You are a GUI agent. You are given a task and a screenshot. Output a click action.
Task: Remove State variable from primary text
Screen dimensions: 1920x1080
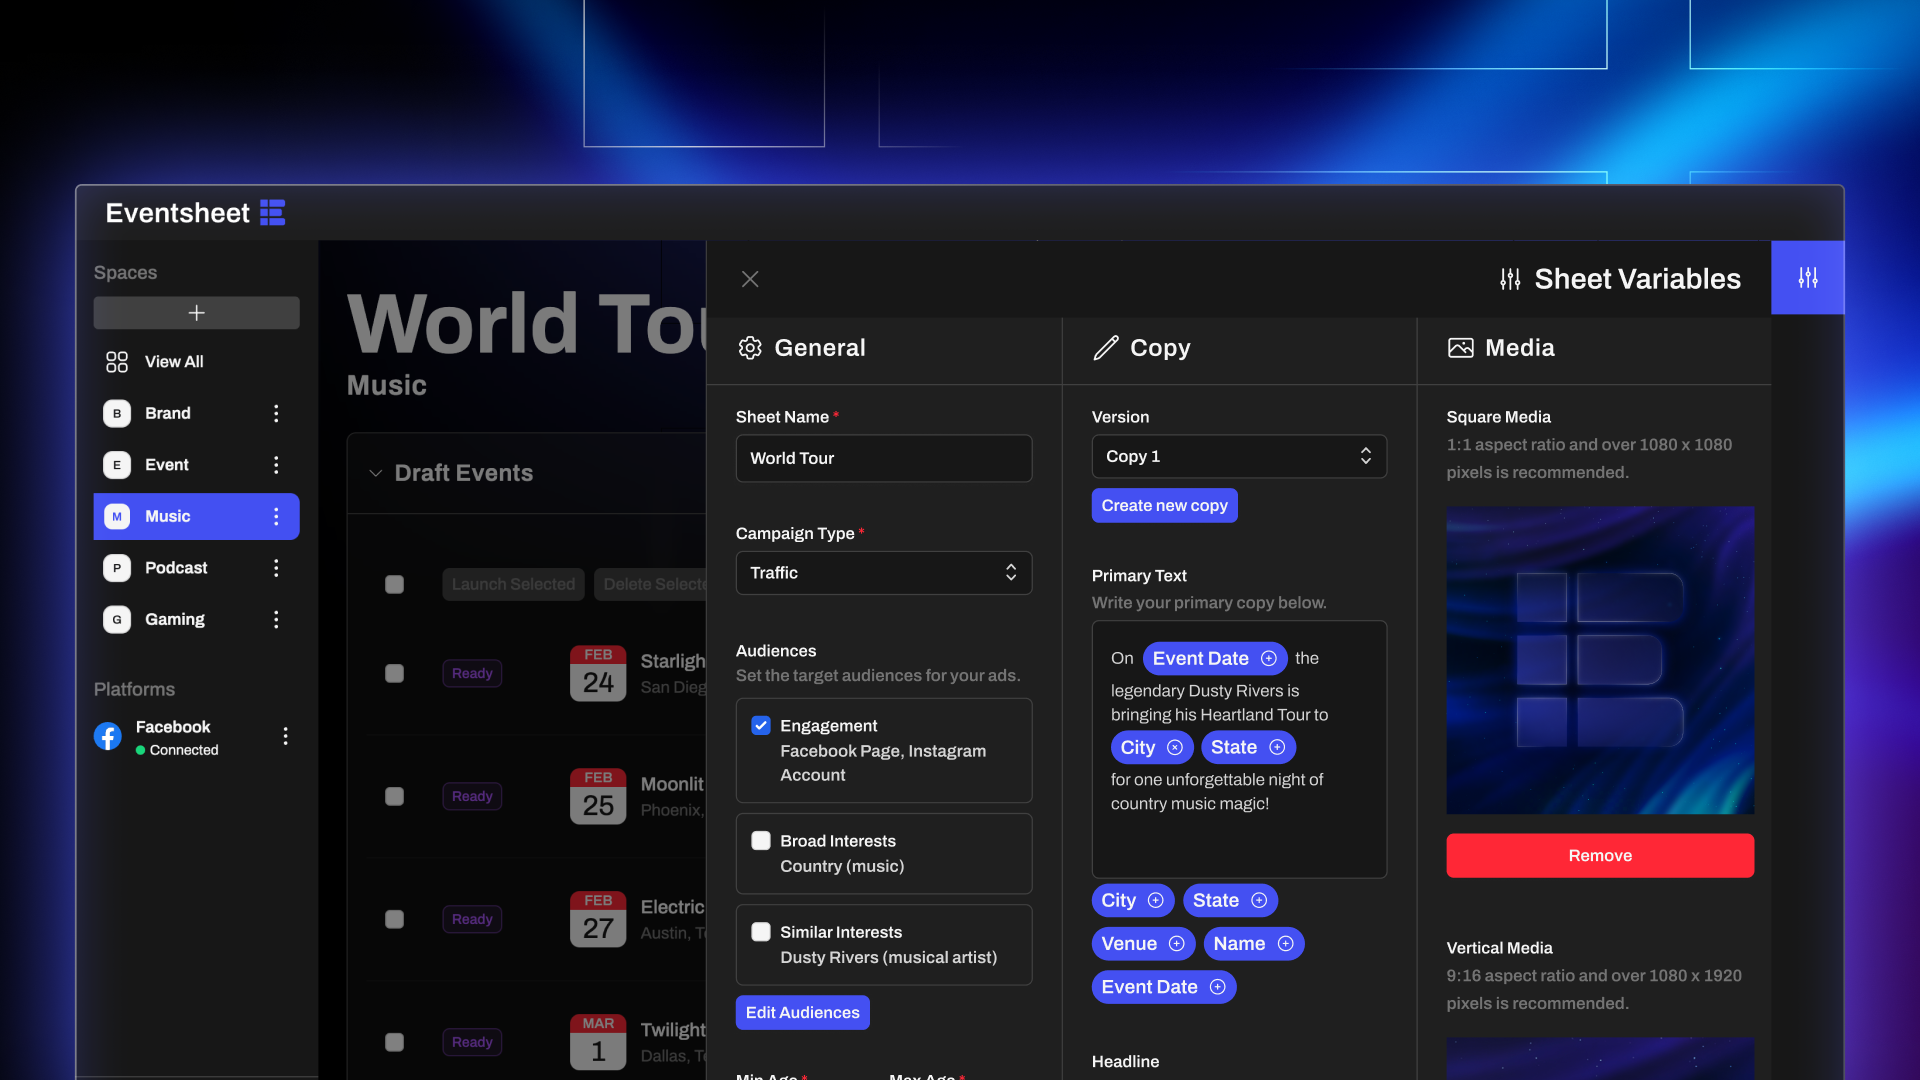click(1277, 748)
